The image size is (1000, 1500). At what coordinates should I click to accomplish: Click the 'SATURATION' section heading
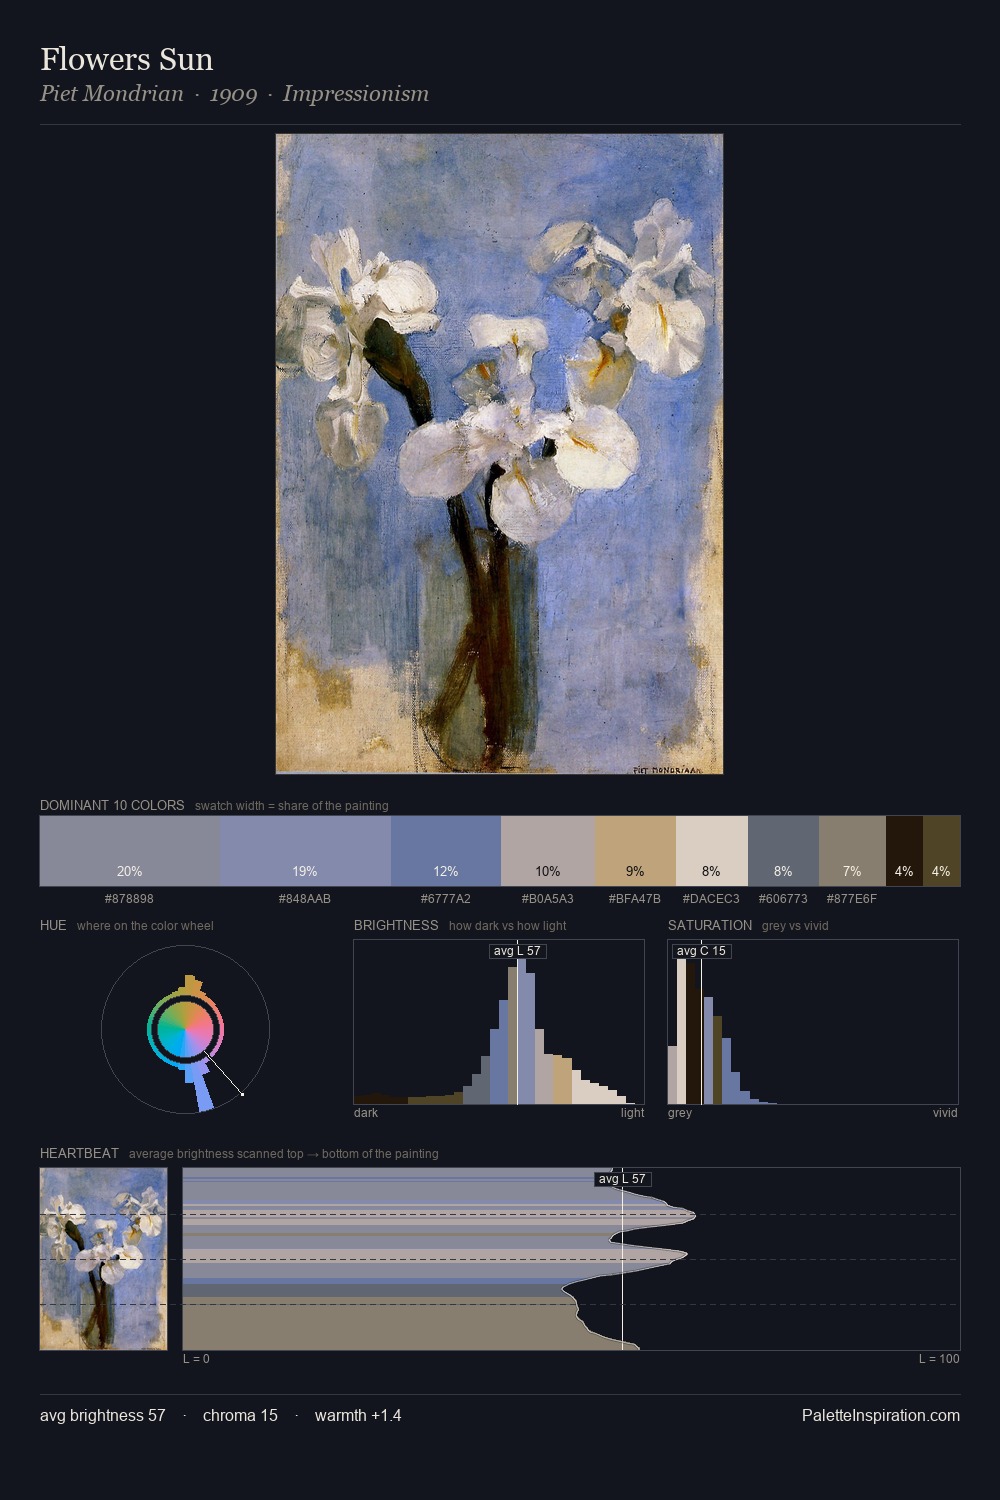pos(710,925)
